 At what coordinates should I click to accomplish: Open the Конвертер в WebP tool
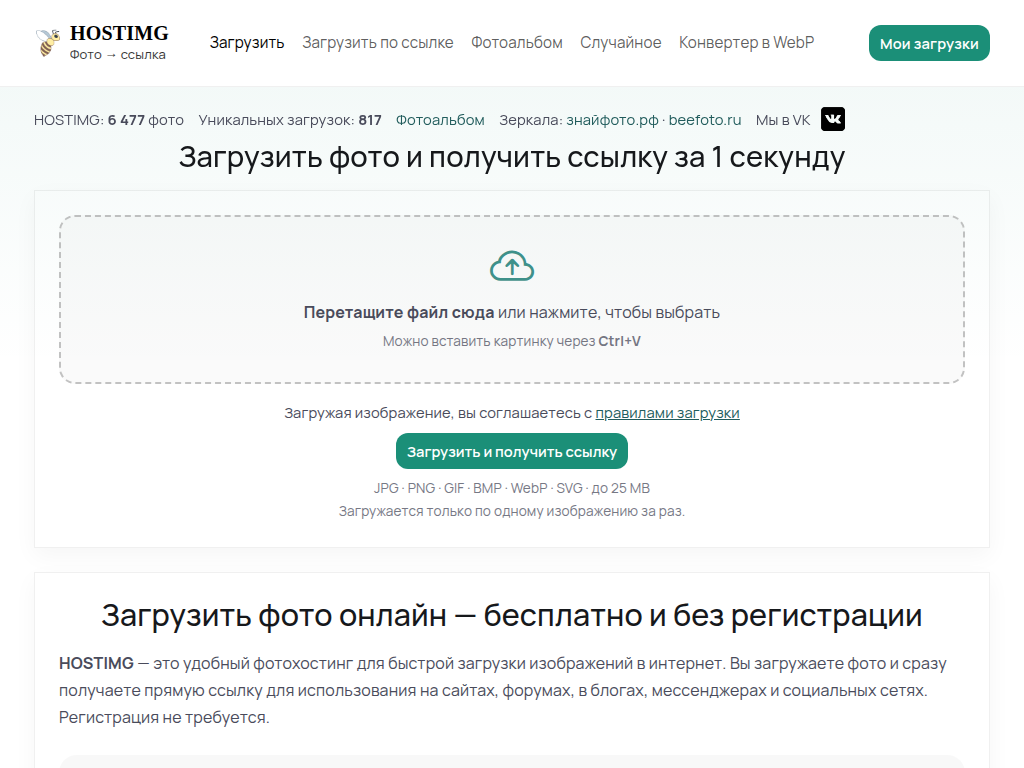coord(746,43)
